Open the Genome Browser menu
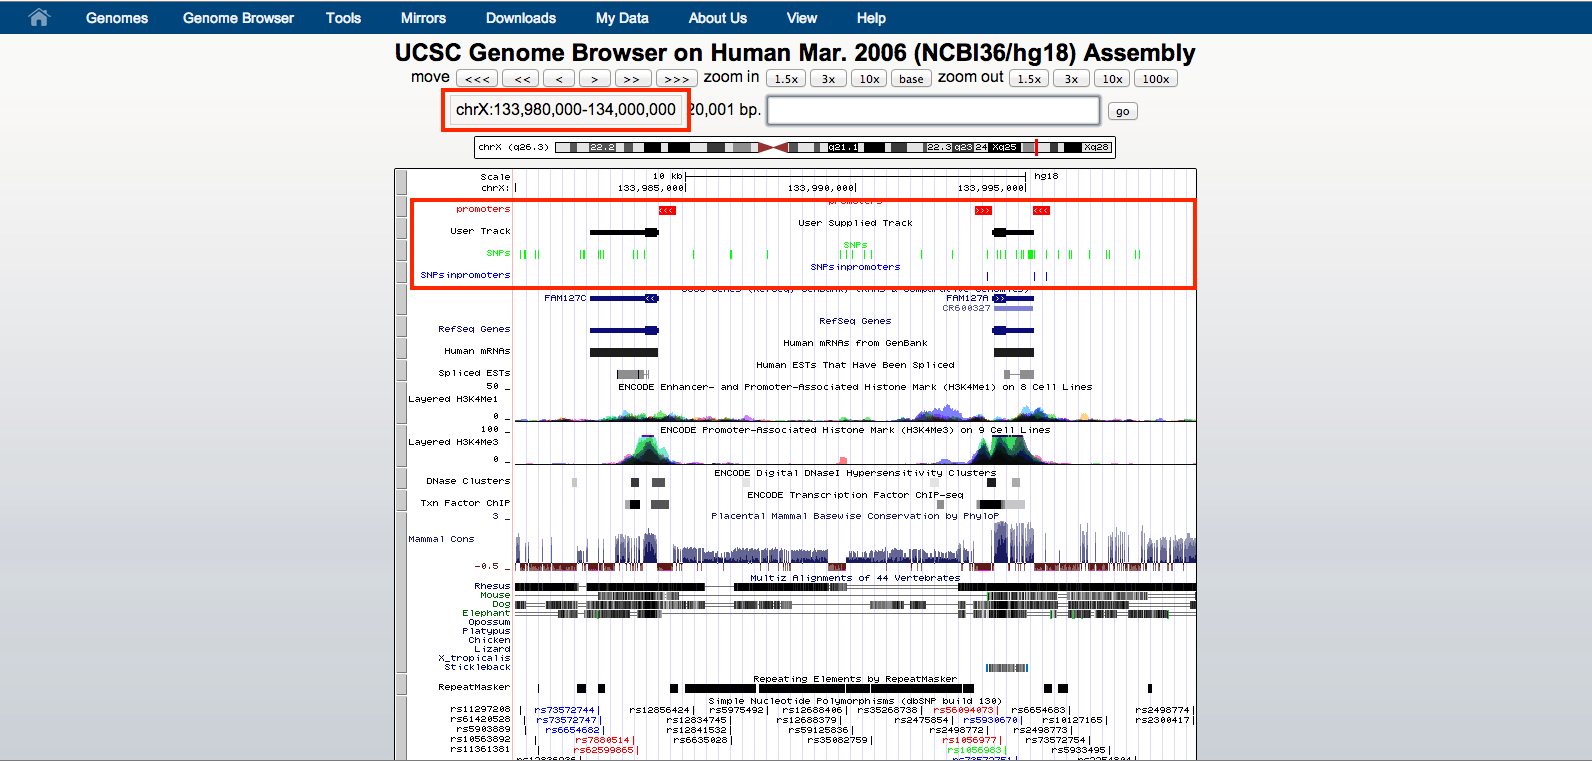The width and height of the screenshot is (1592, 761). (x=238, y=18)
